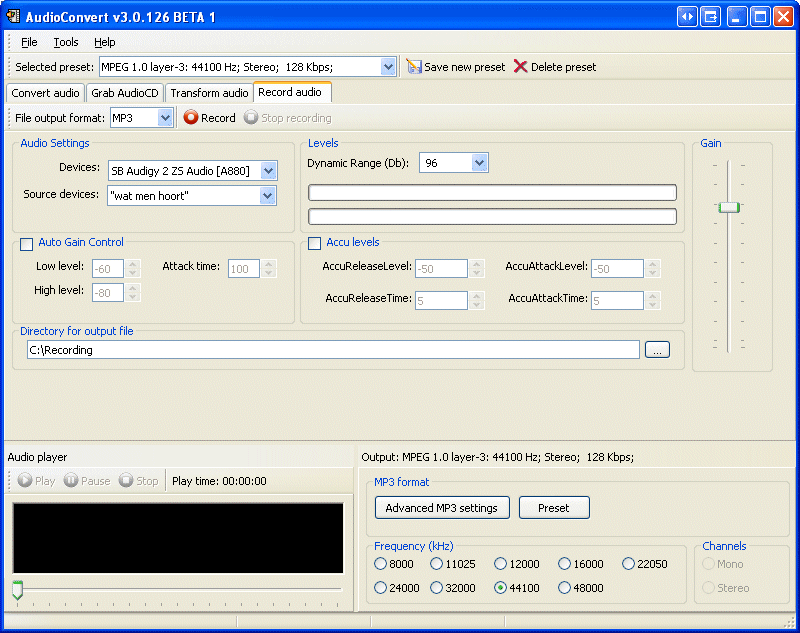Play audio in the Audio player

tap(36, 481)
